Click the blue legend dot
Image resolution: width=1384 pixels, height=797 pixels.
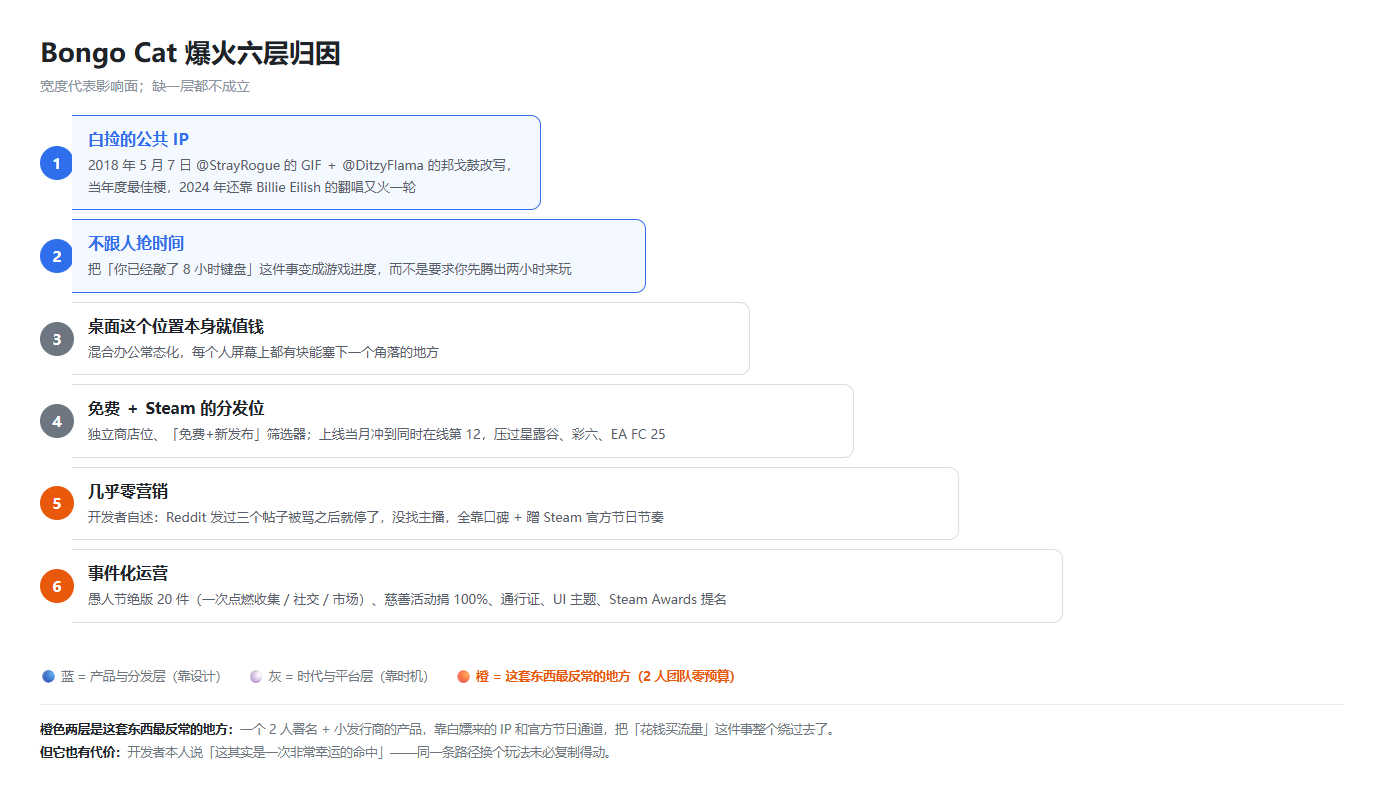tap(48, 676)
